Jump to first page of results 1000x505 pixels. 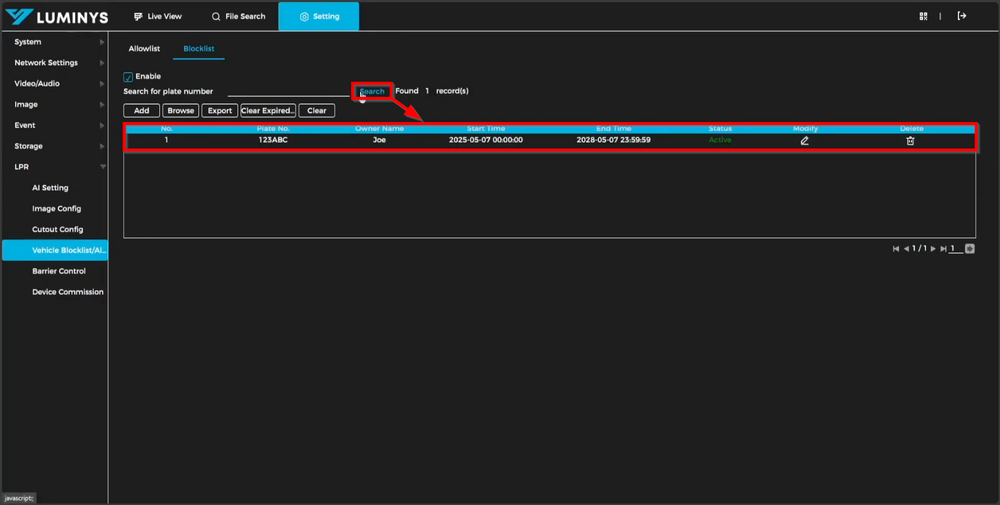(x=896, y=249)
